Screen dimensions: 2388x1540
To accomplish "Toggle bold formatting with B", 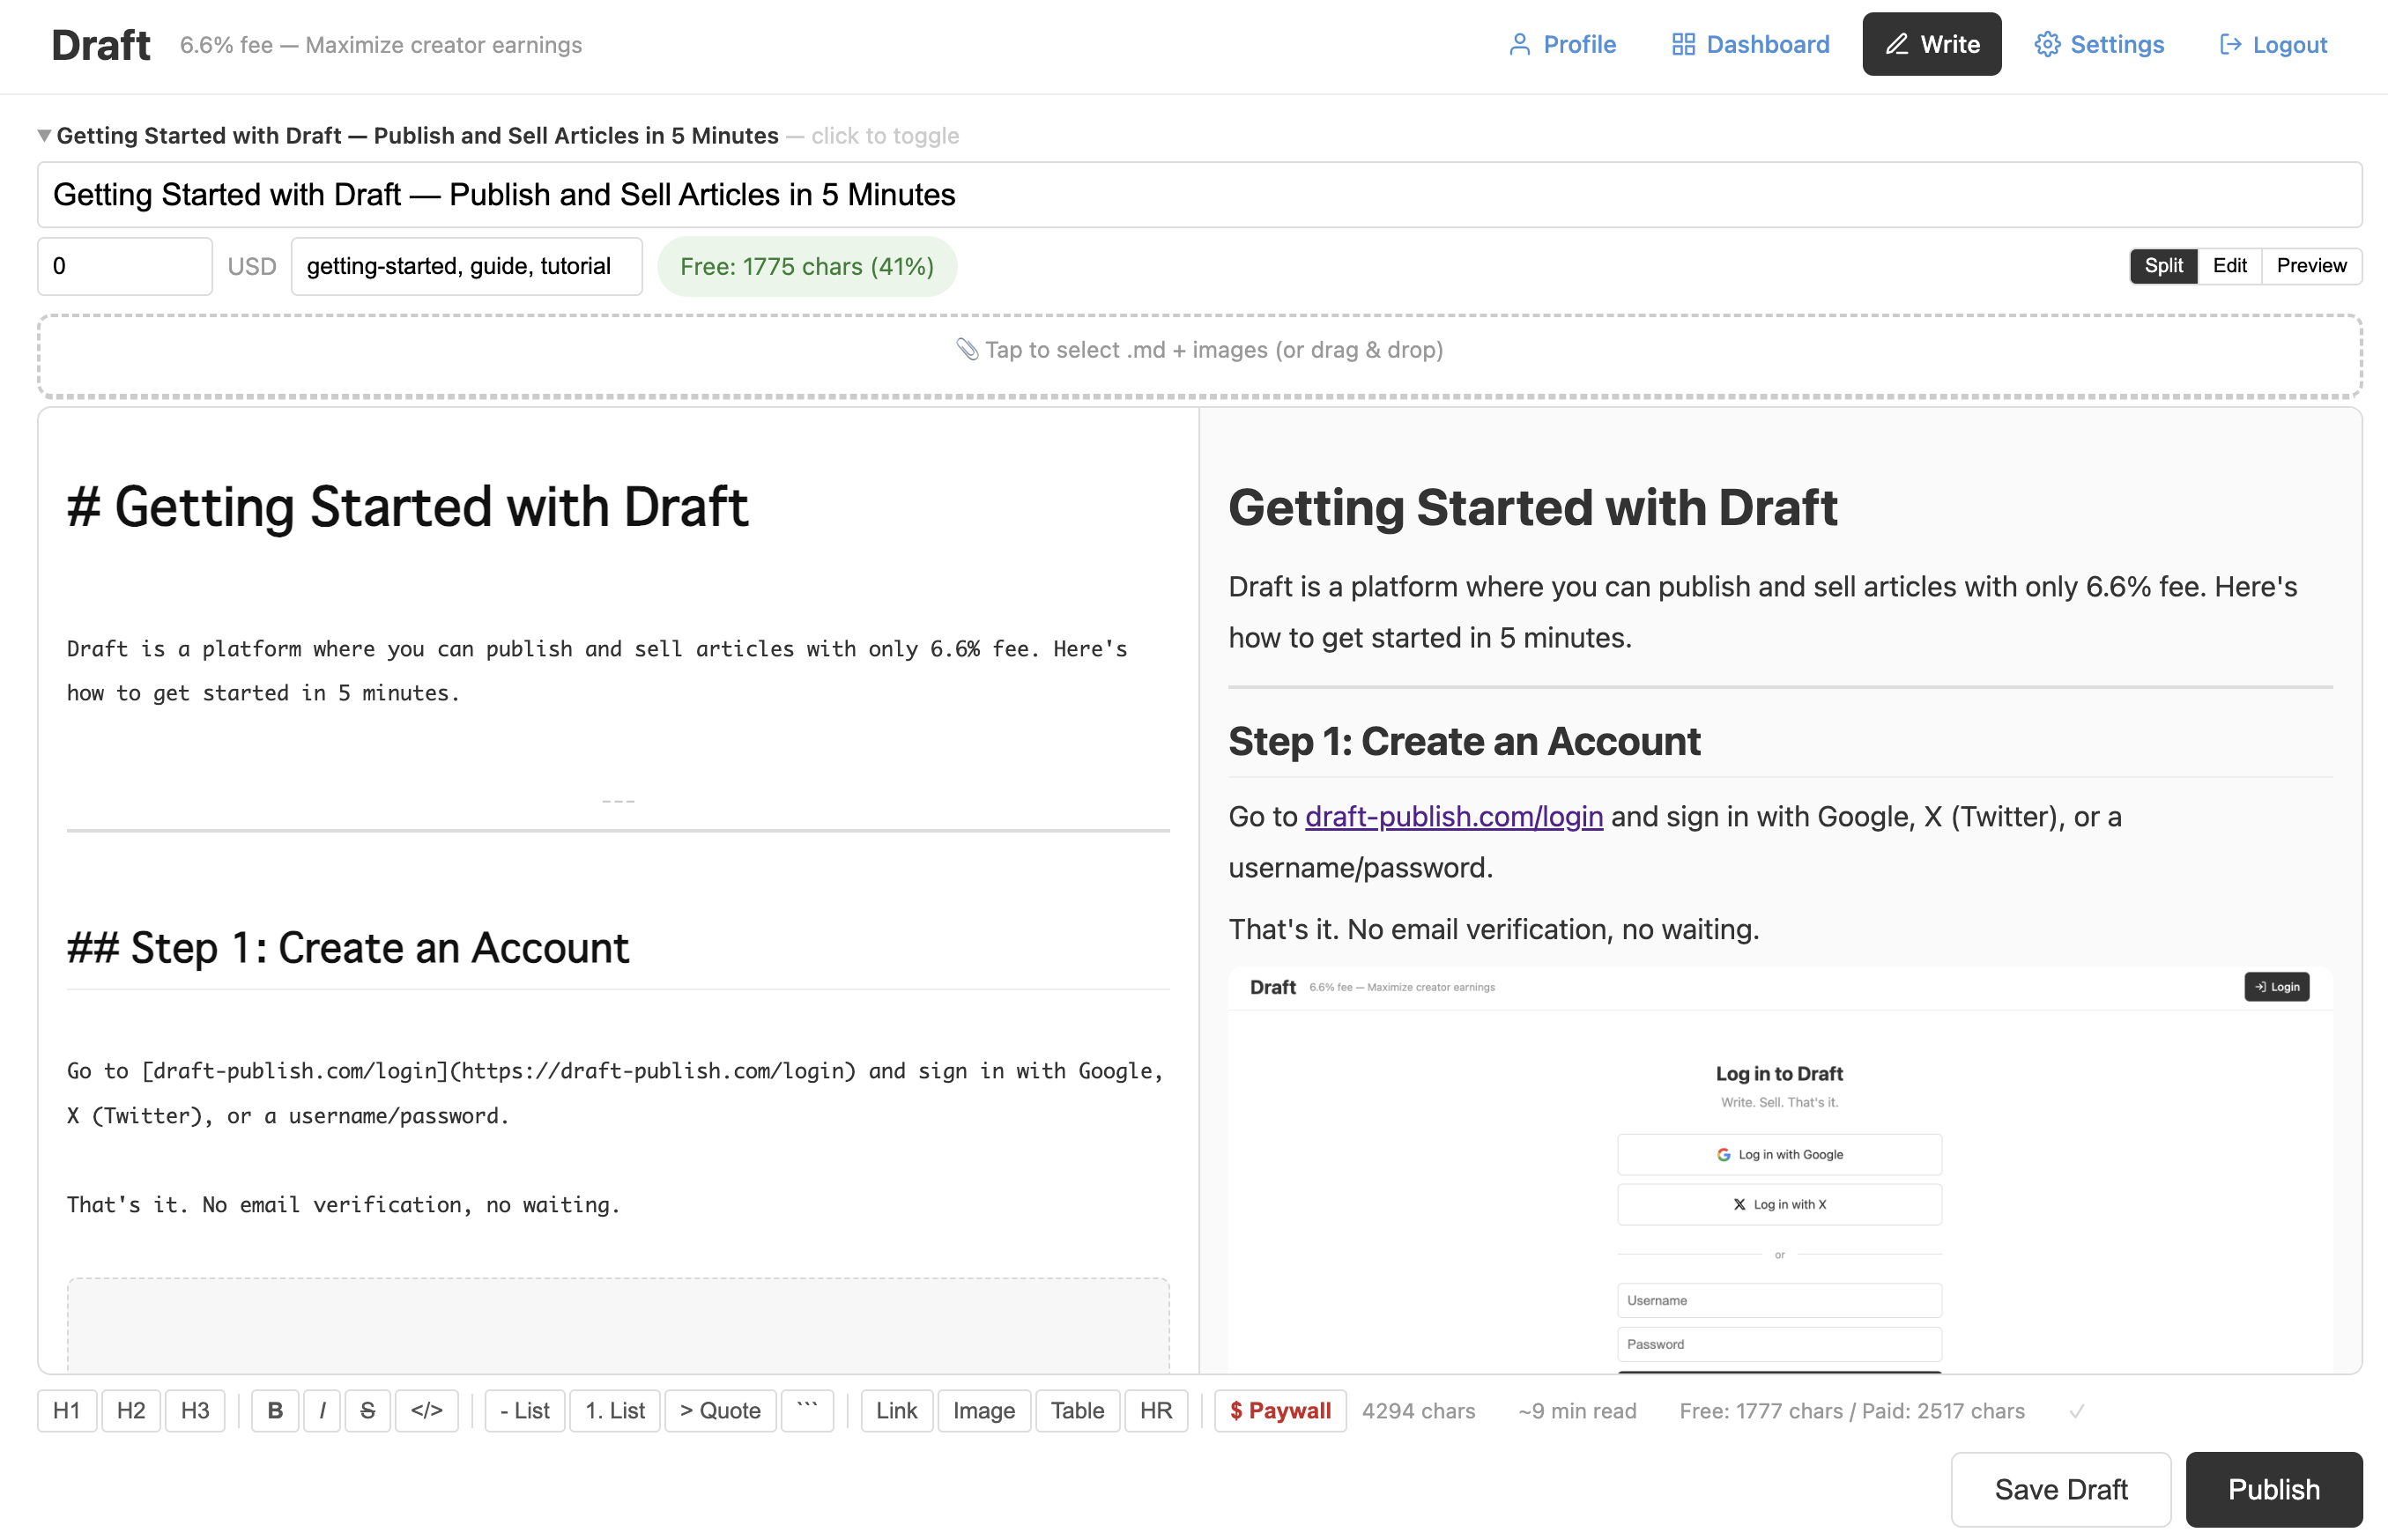I will click(x=275, y=1410).
